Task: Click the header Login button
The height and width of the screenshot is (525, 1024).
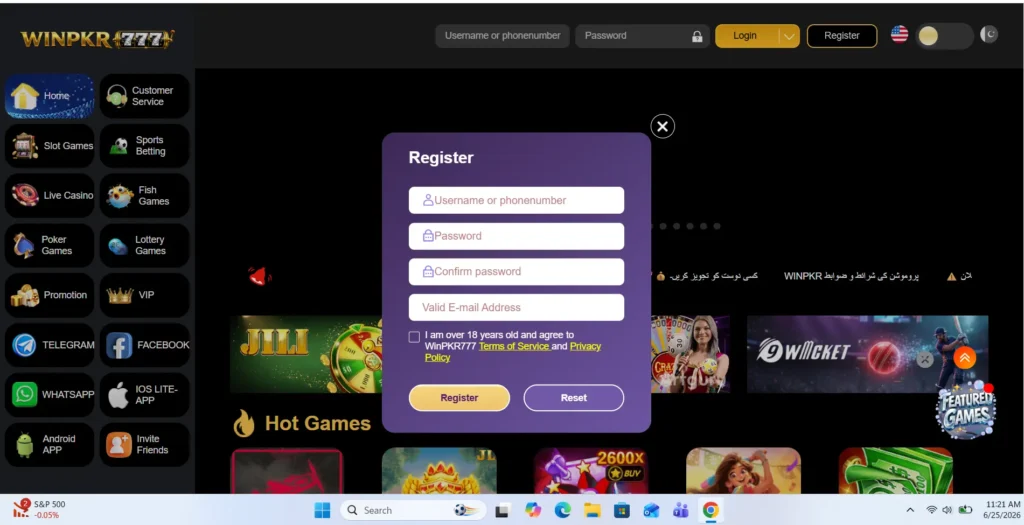Action: [746, 36]
